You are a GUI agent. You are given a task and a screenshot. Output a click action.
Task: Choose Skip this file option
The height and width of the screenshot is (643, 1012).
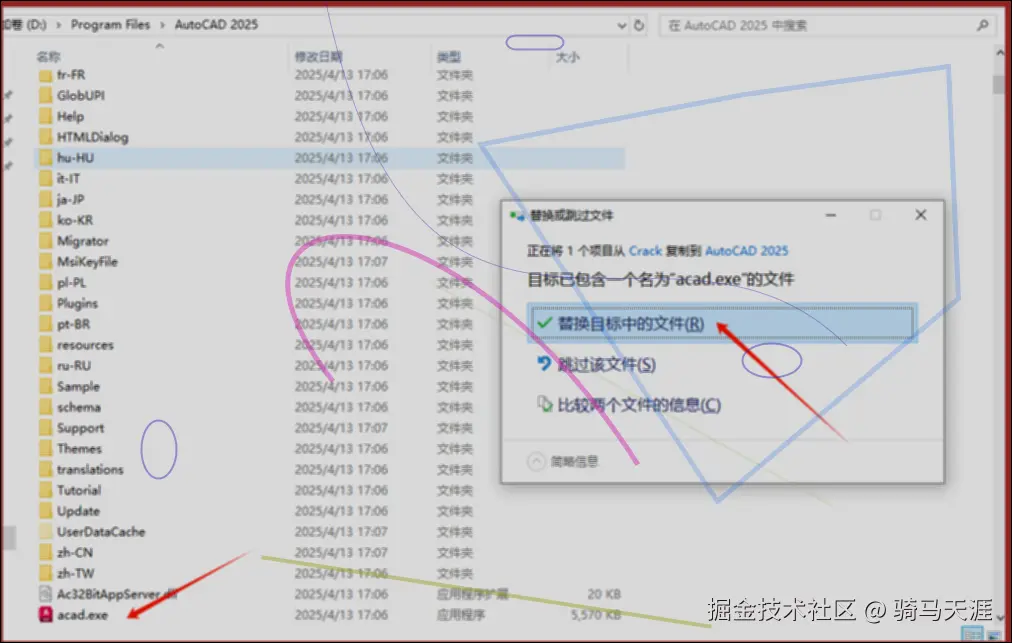point(606,365)
